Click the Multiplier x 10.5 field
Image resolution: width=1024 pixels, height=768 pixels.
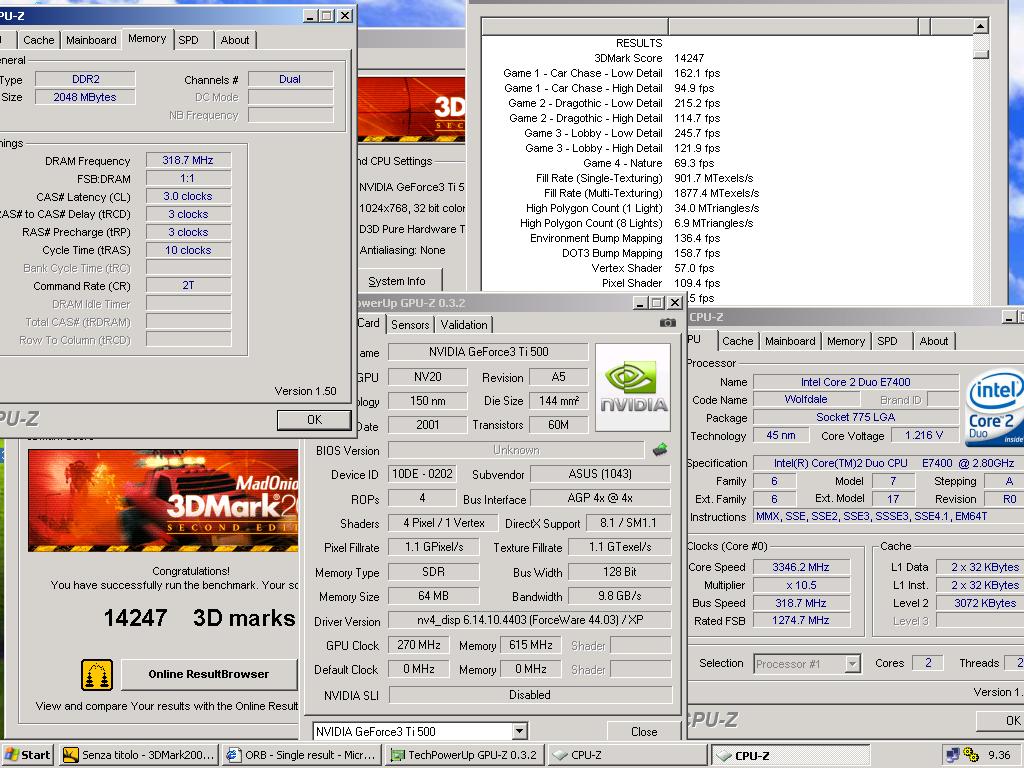(801, 585)
